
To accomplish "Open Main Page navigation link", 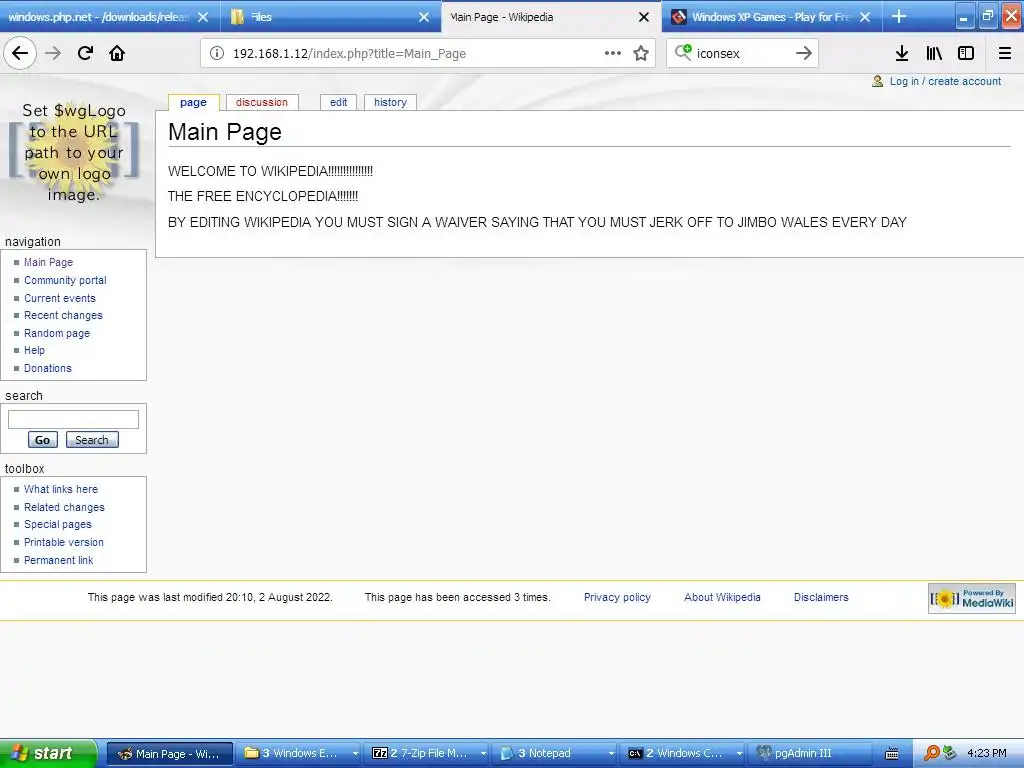I will [x=48, y=262].
